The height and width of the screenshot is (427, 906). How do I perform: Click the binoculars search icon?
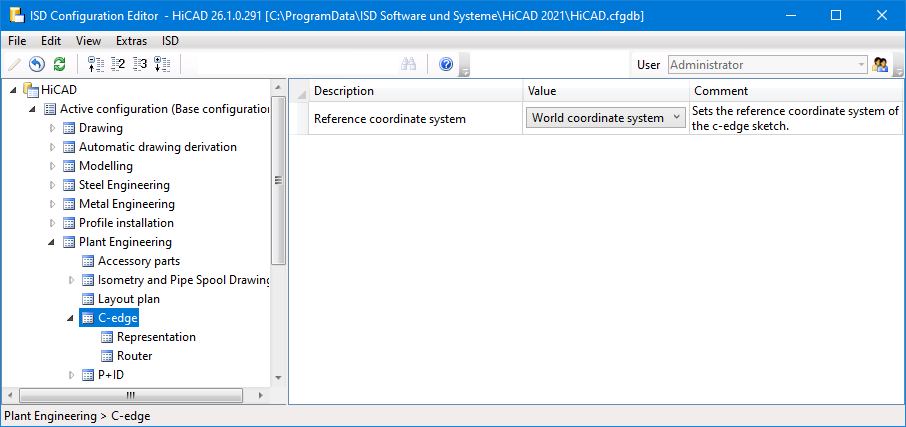(409, 64)
